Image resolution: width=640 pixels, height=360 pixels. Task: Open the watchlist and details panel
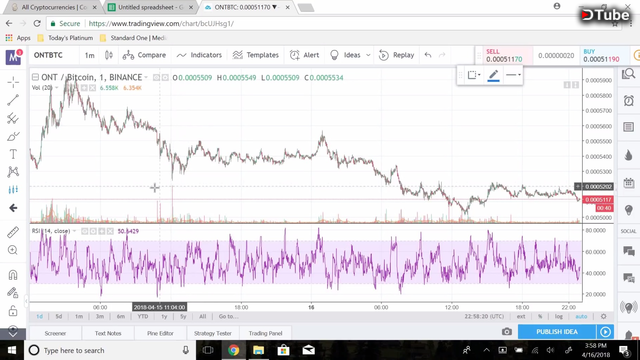(x=629, y=74)
